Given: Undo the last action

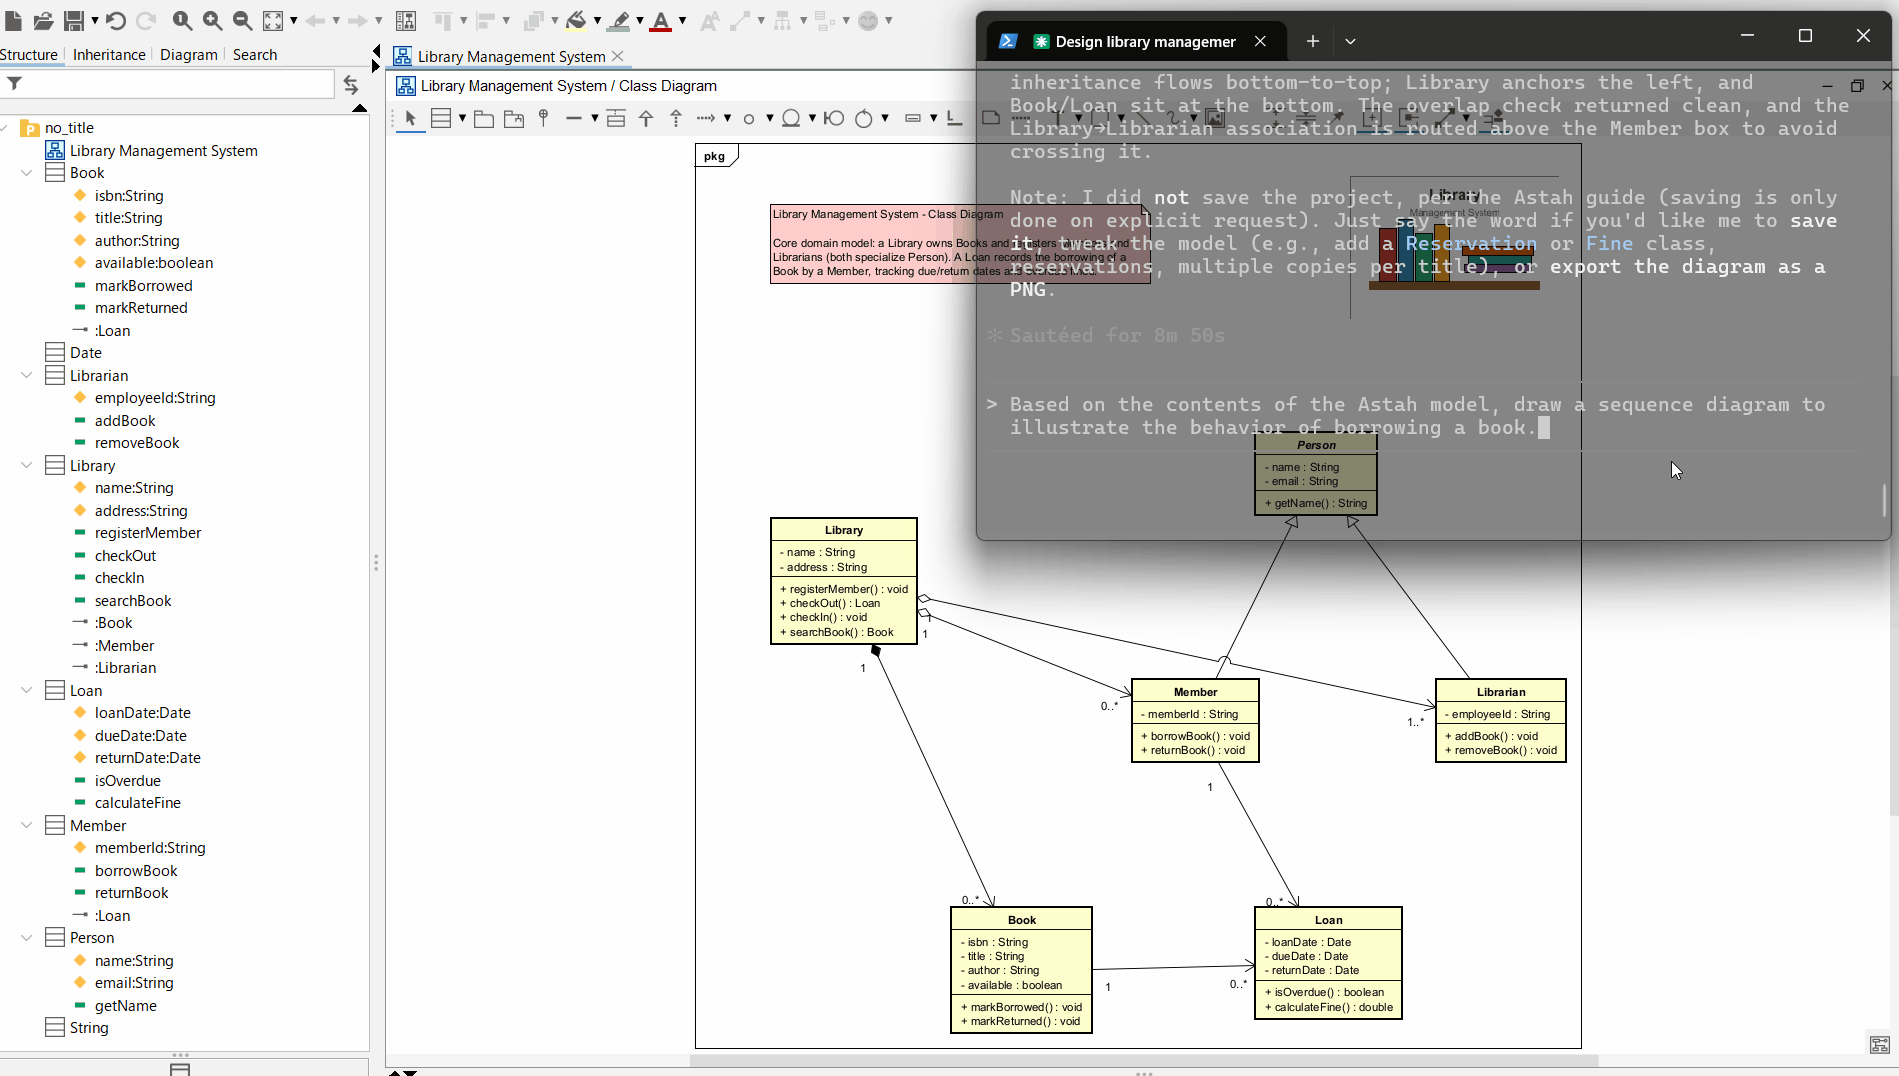Looking at the screenshot, I should pos(115,20).
